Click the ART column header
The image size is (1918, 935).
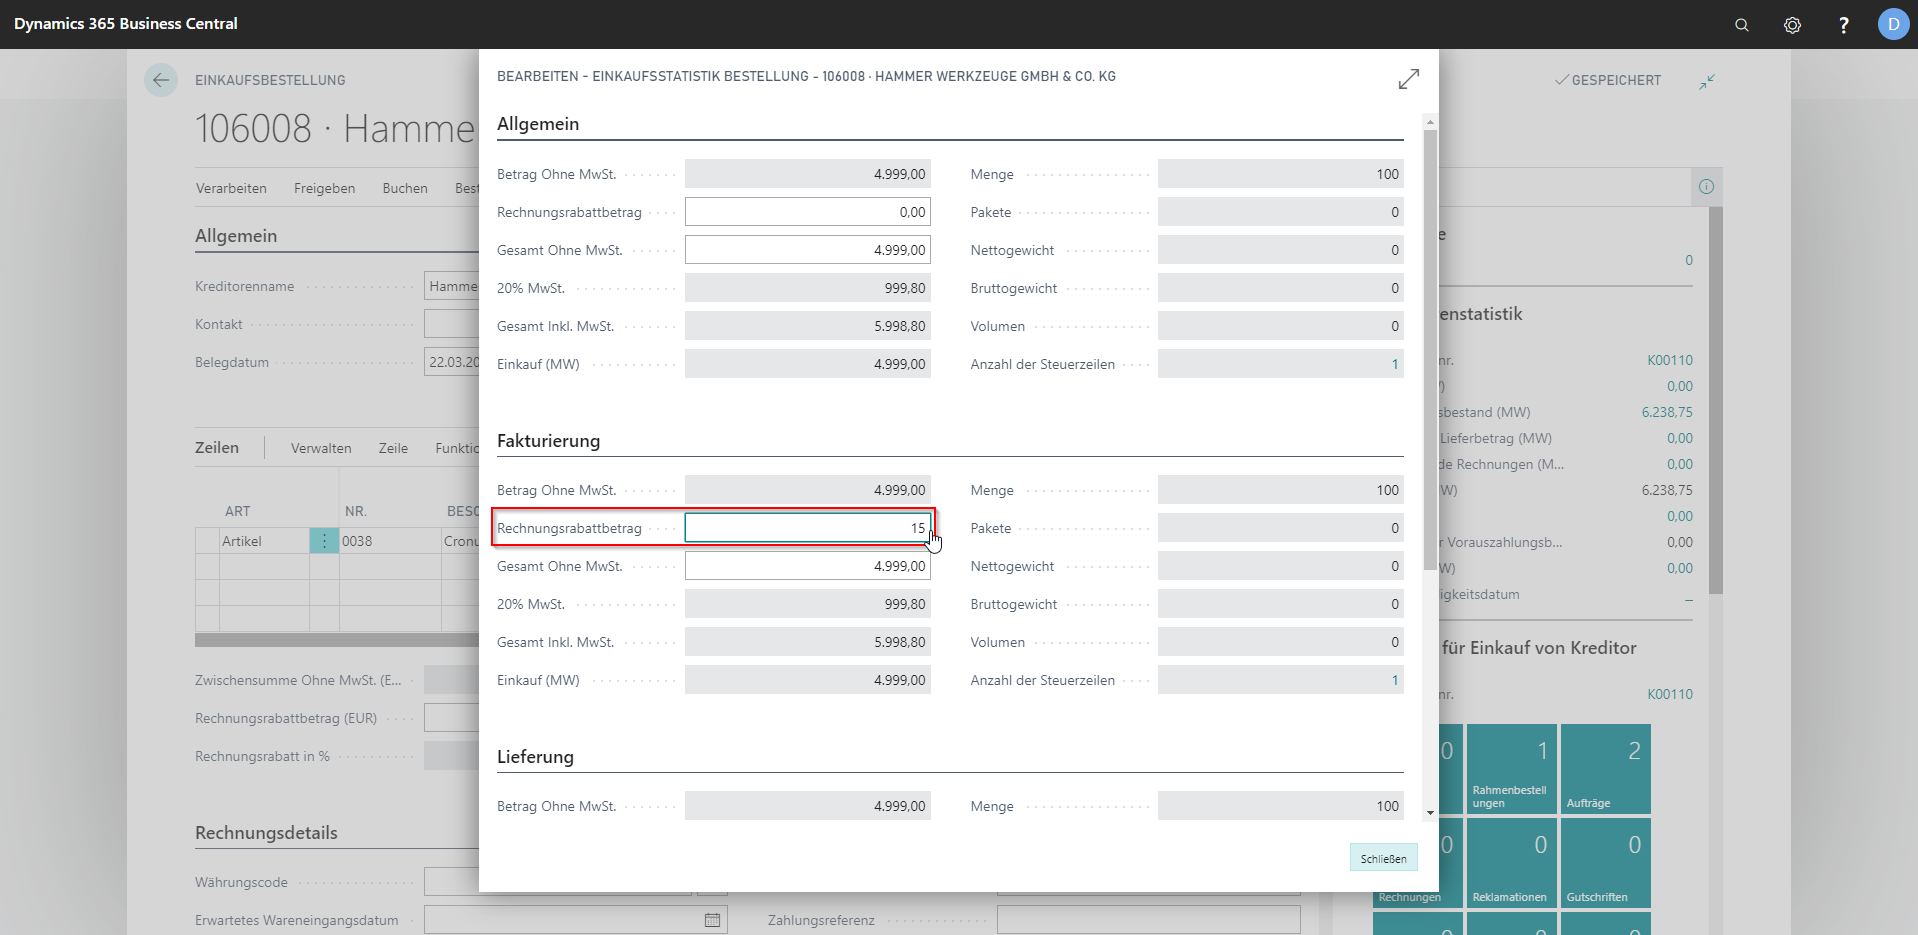point(237,511)
